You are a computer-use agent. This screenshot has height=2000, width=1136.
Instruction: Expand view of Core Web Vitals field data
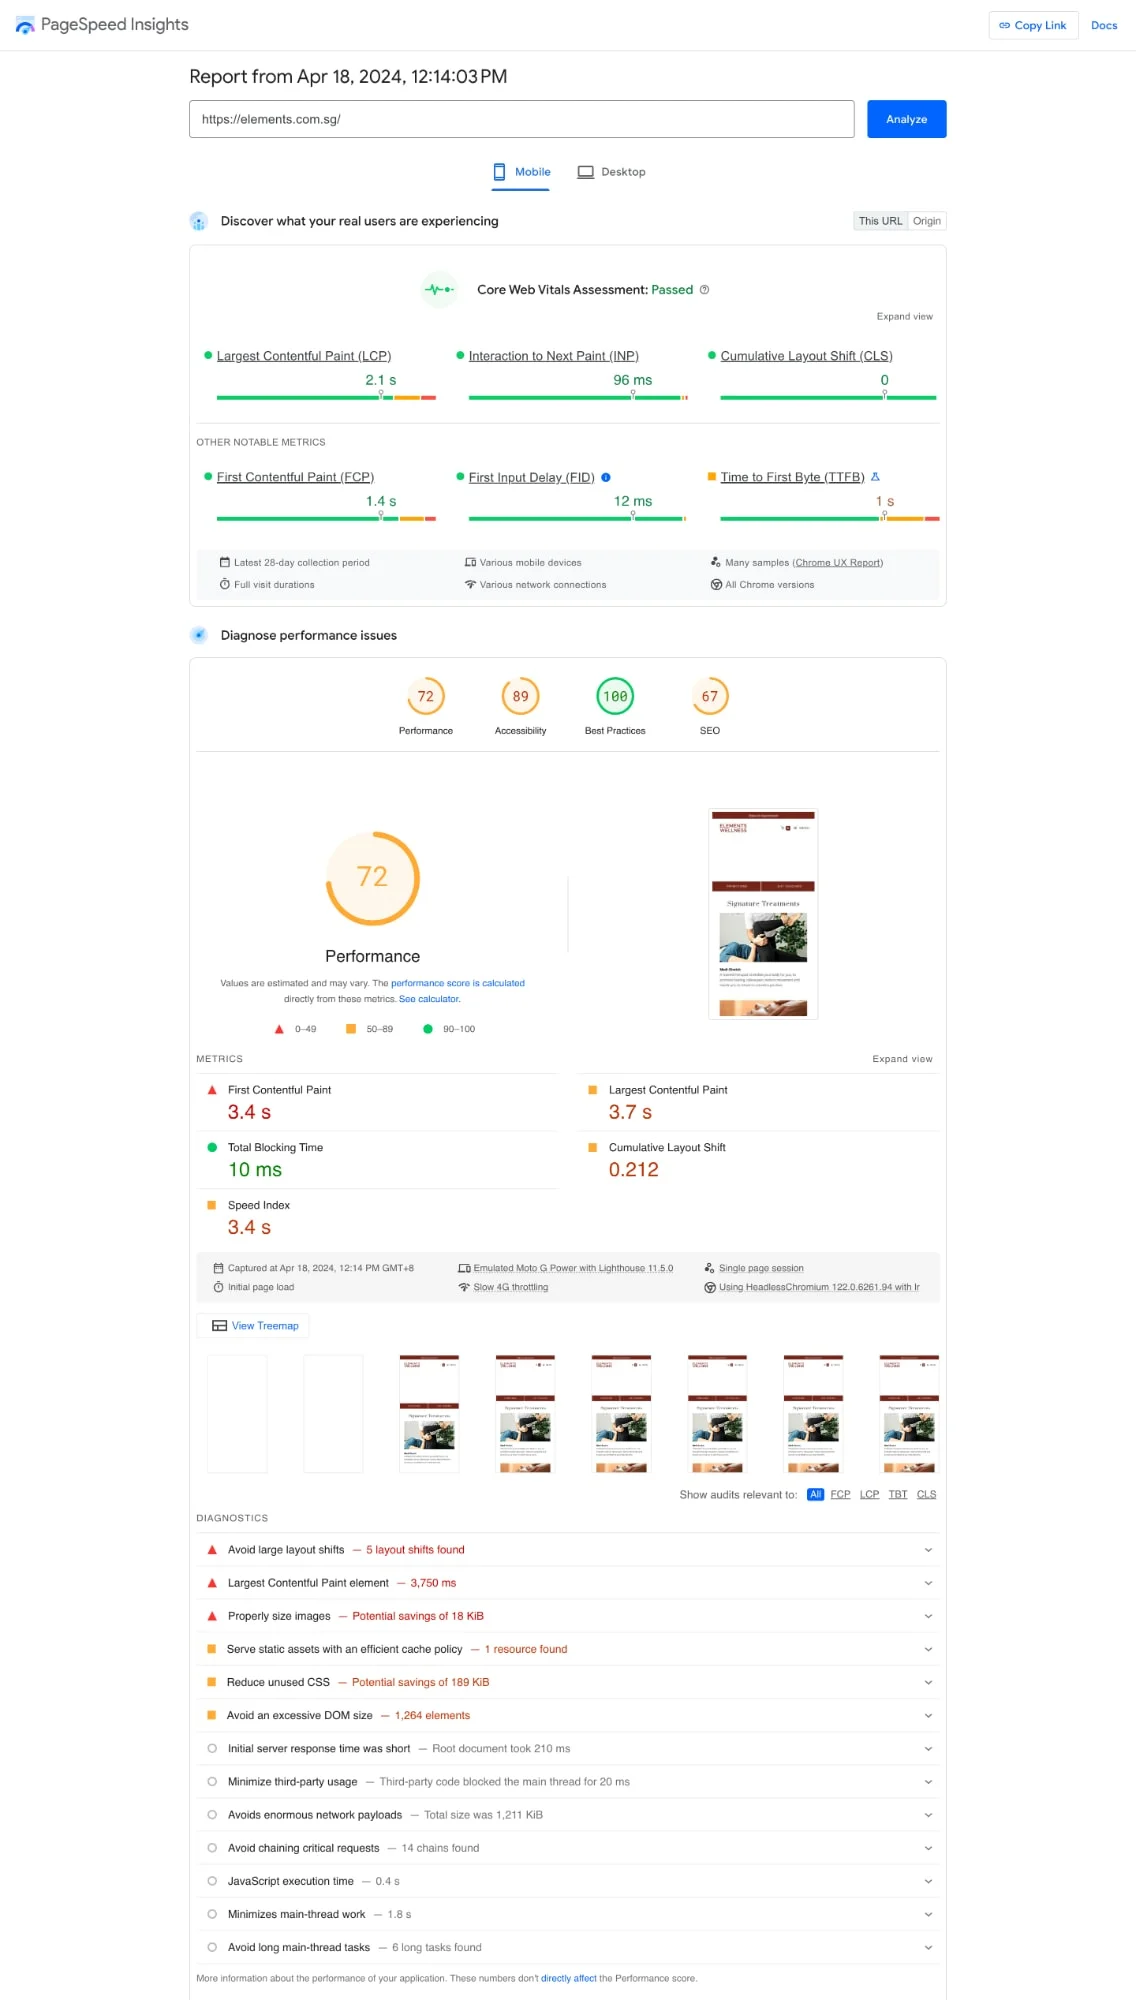click(904, 317)
